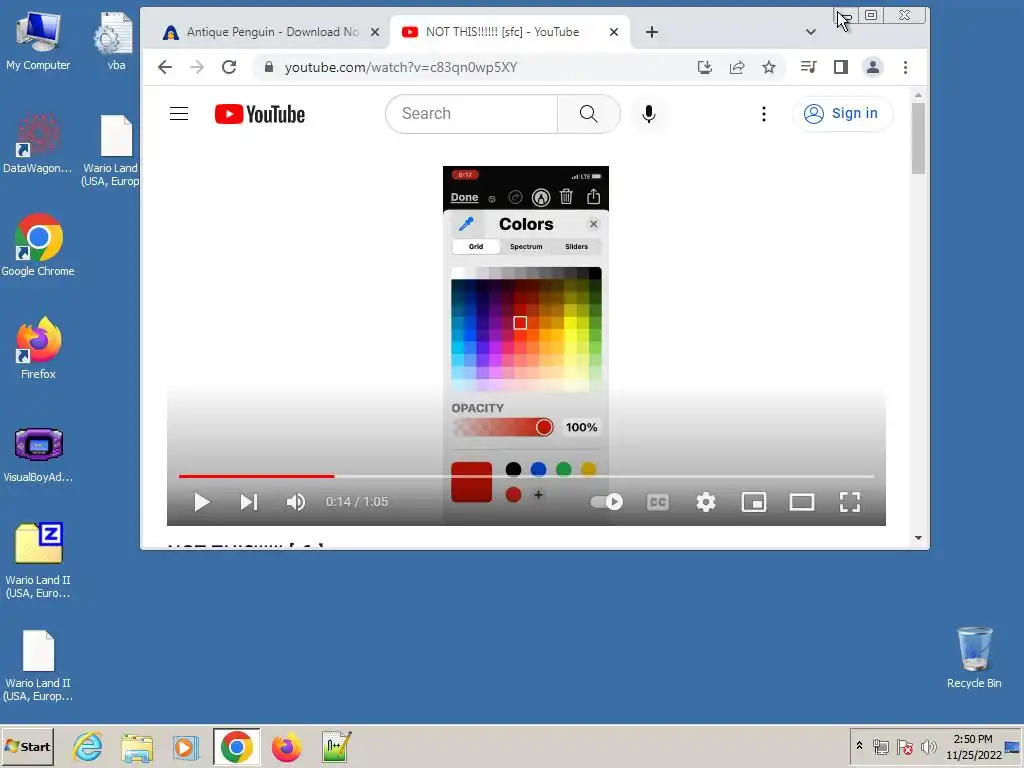Select Google Chrome desktop shortcut

(x=38, y=246)
